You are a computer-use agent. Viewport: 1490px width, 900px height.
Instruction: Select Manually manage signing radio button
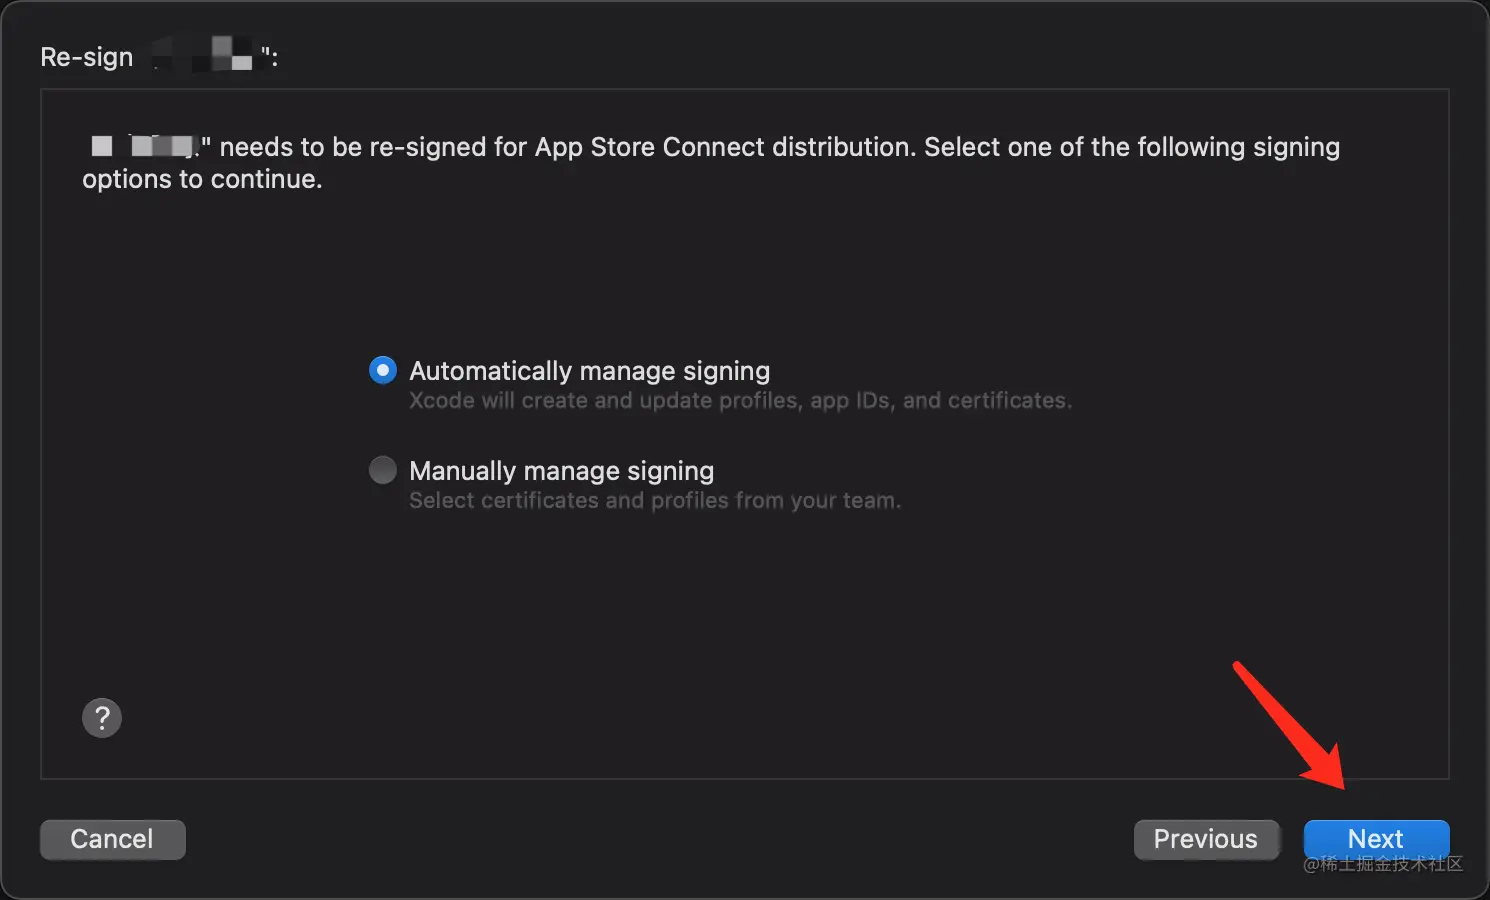tap(382, 470)
